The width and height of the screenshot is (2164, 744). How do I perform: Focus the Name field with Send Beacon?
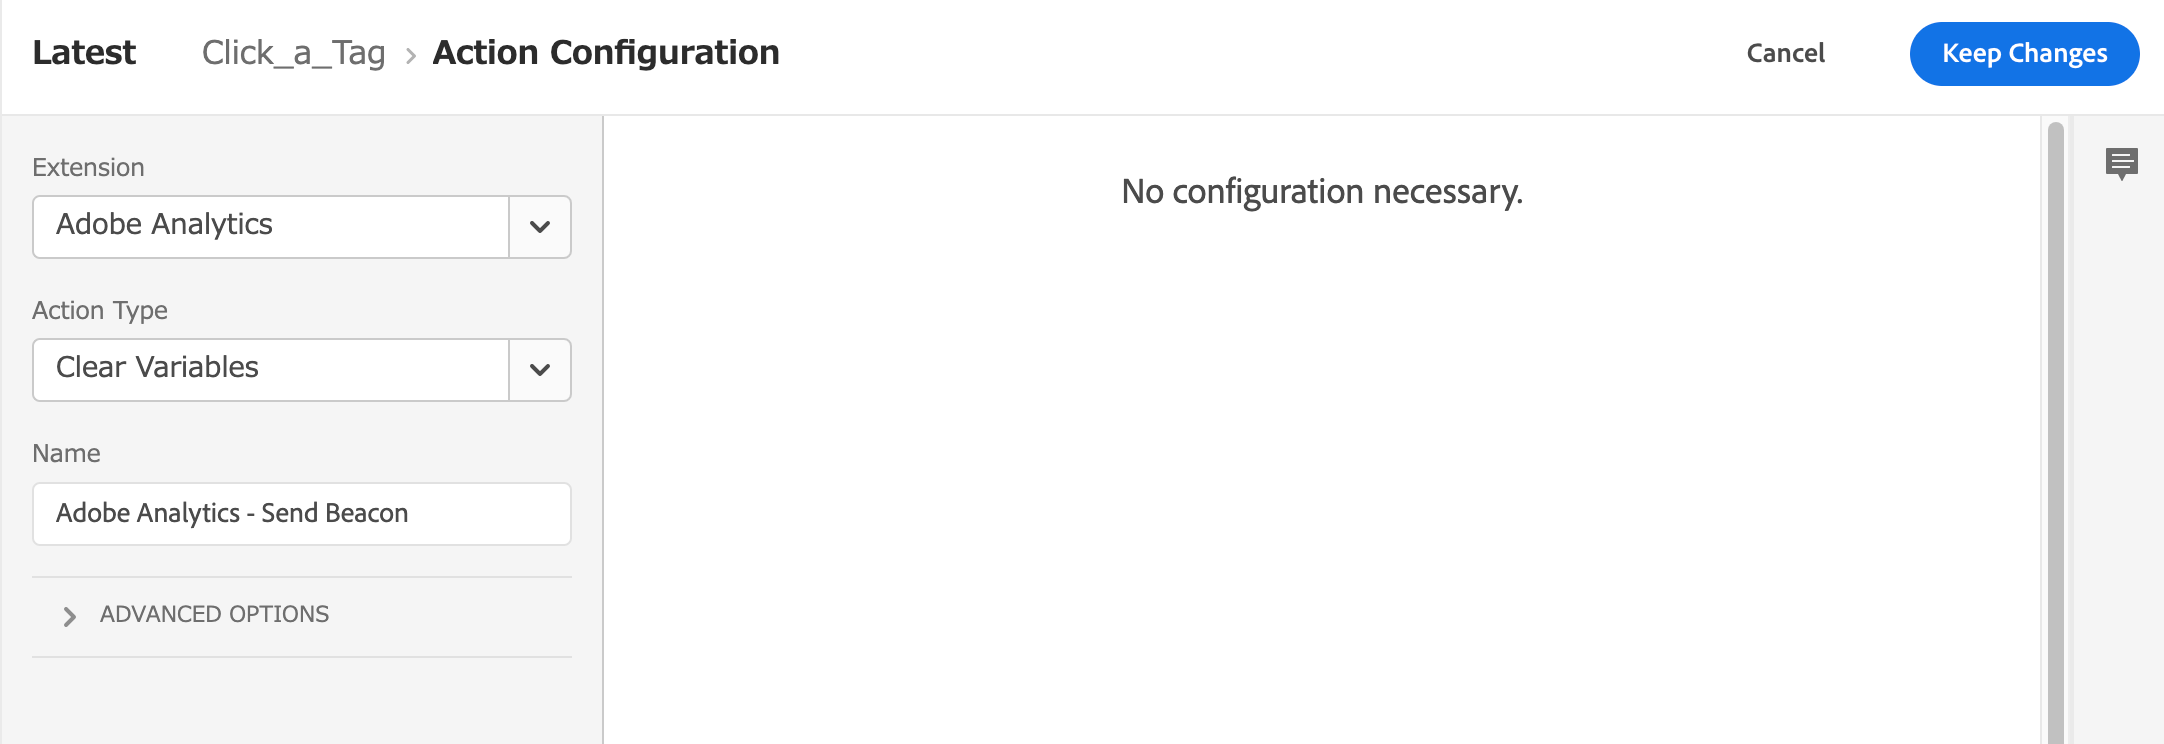tap(302, 514)
